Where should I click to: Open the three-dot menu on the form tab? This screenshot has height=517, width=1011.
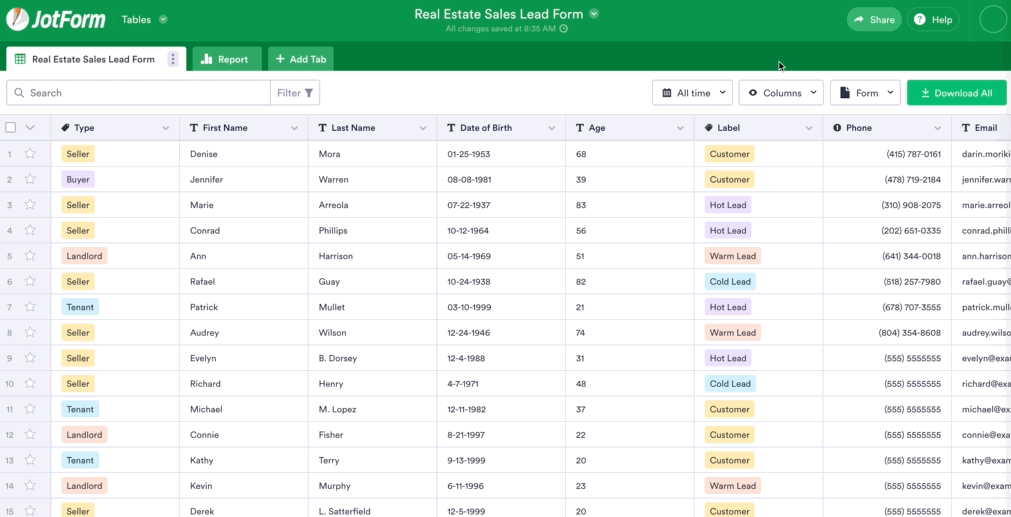point(173,59)
